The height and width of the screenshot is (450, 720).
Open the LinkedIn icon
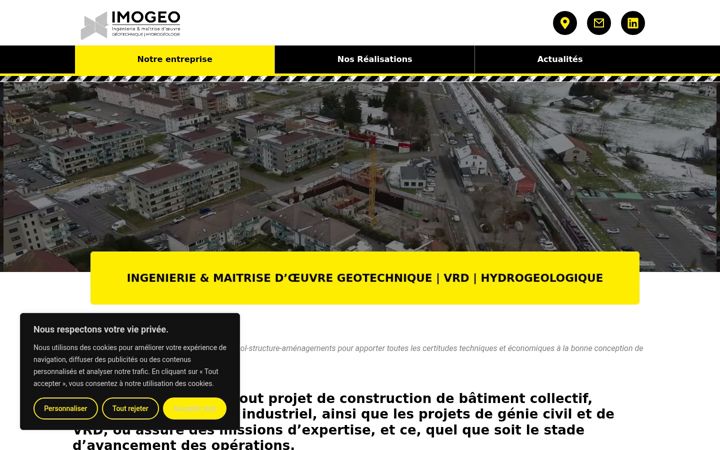pos(633,23)
